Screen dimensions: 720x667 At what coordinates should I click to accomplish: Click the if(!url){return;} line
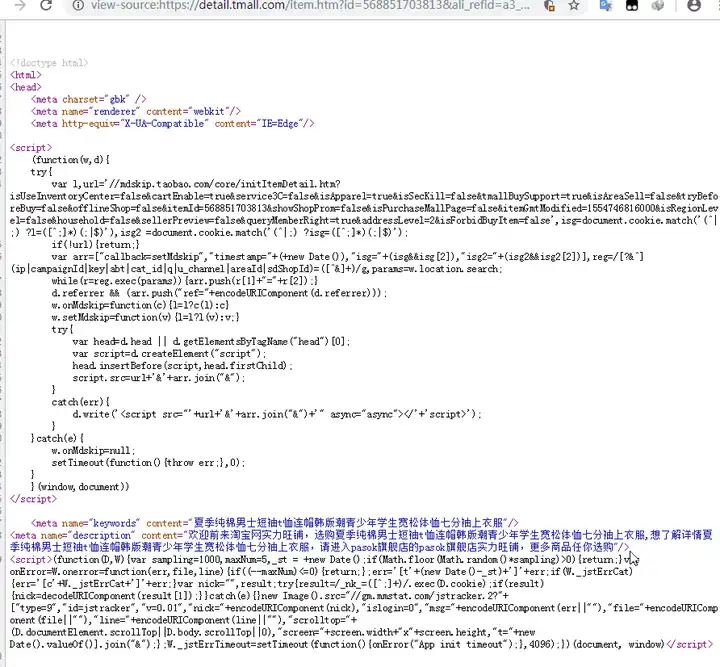coord(96,245)
